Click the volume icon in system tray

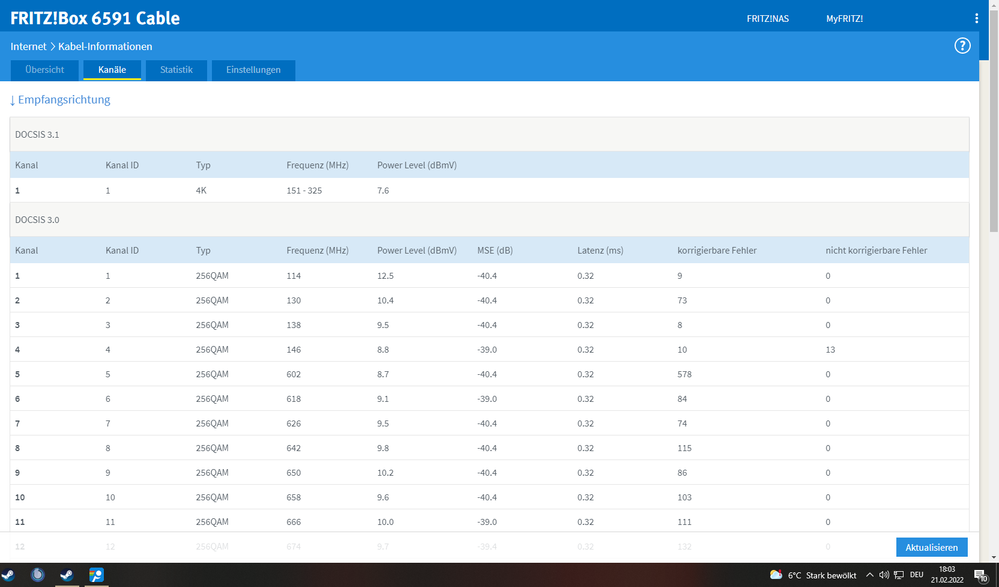884,575
